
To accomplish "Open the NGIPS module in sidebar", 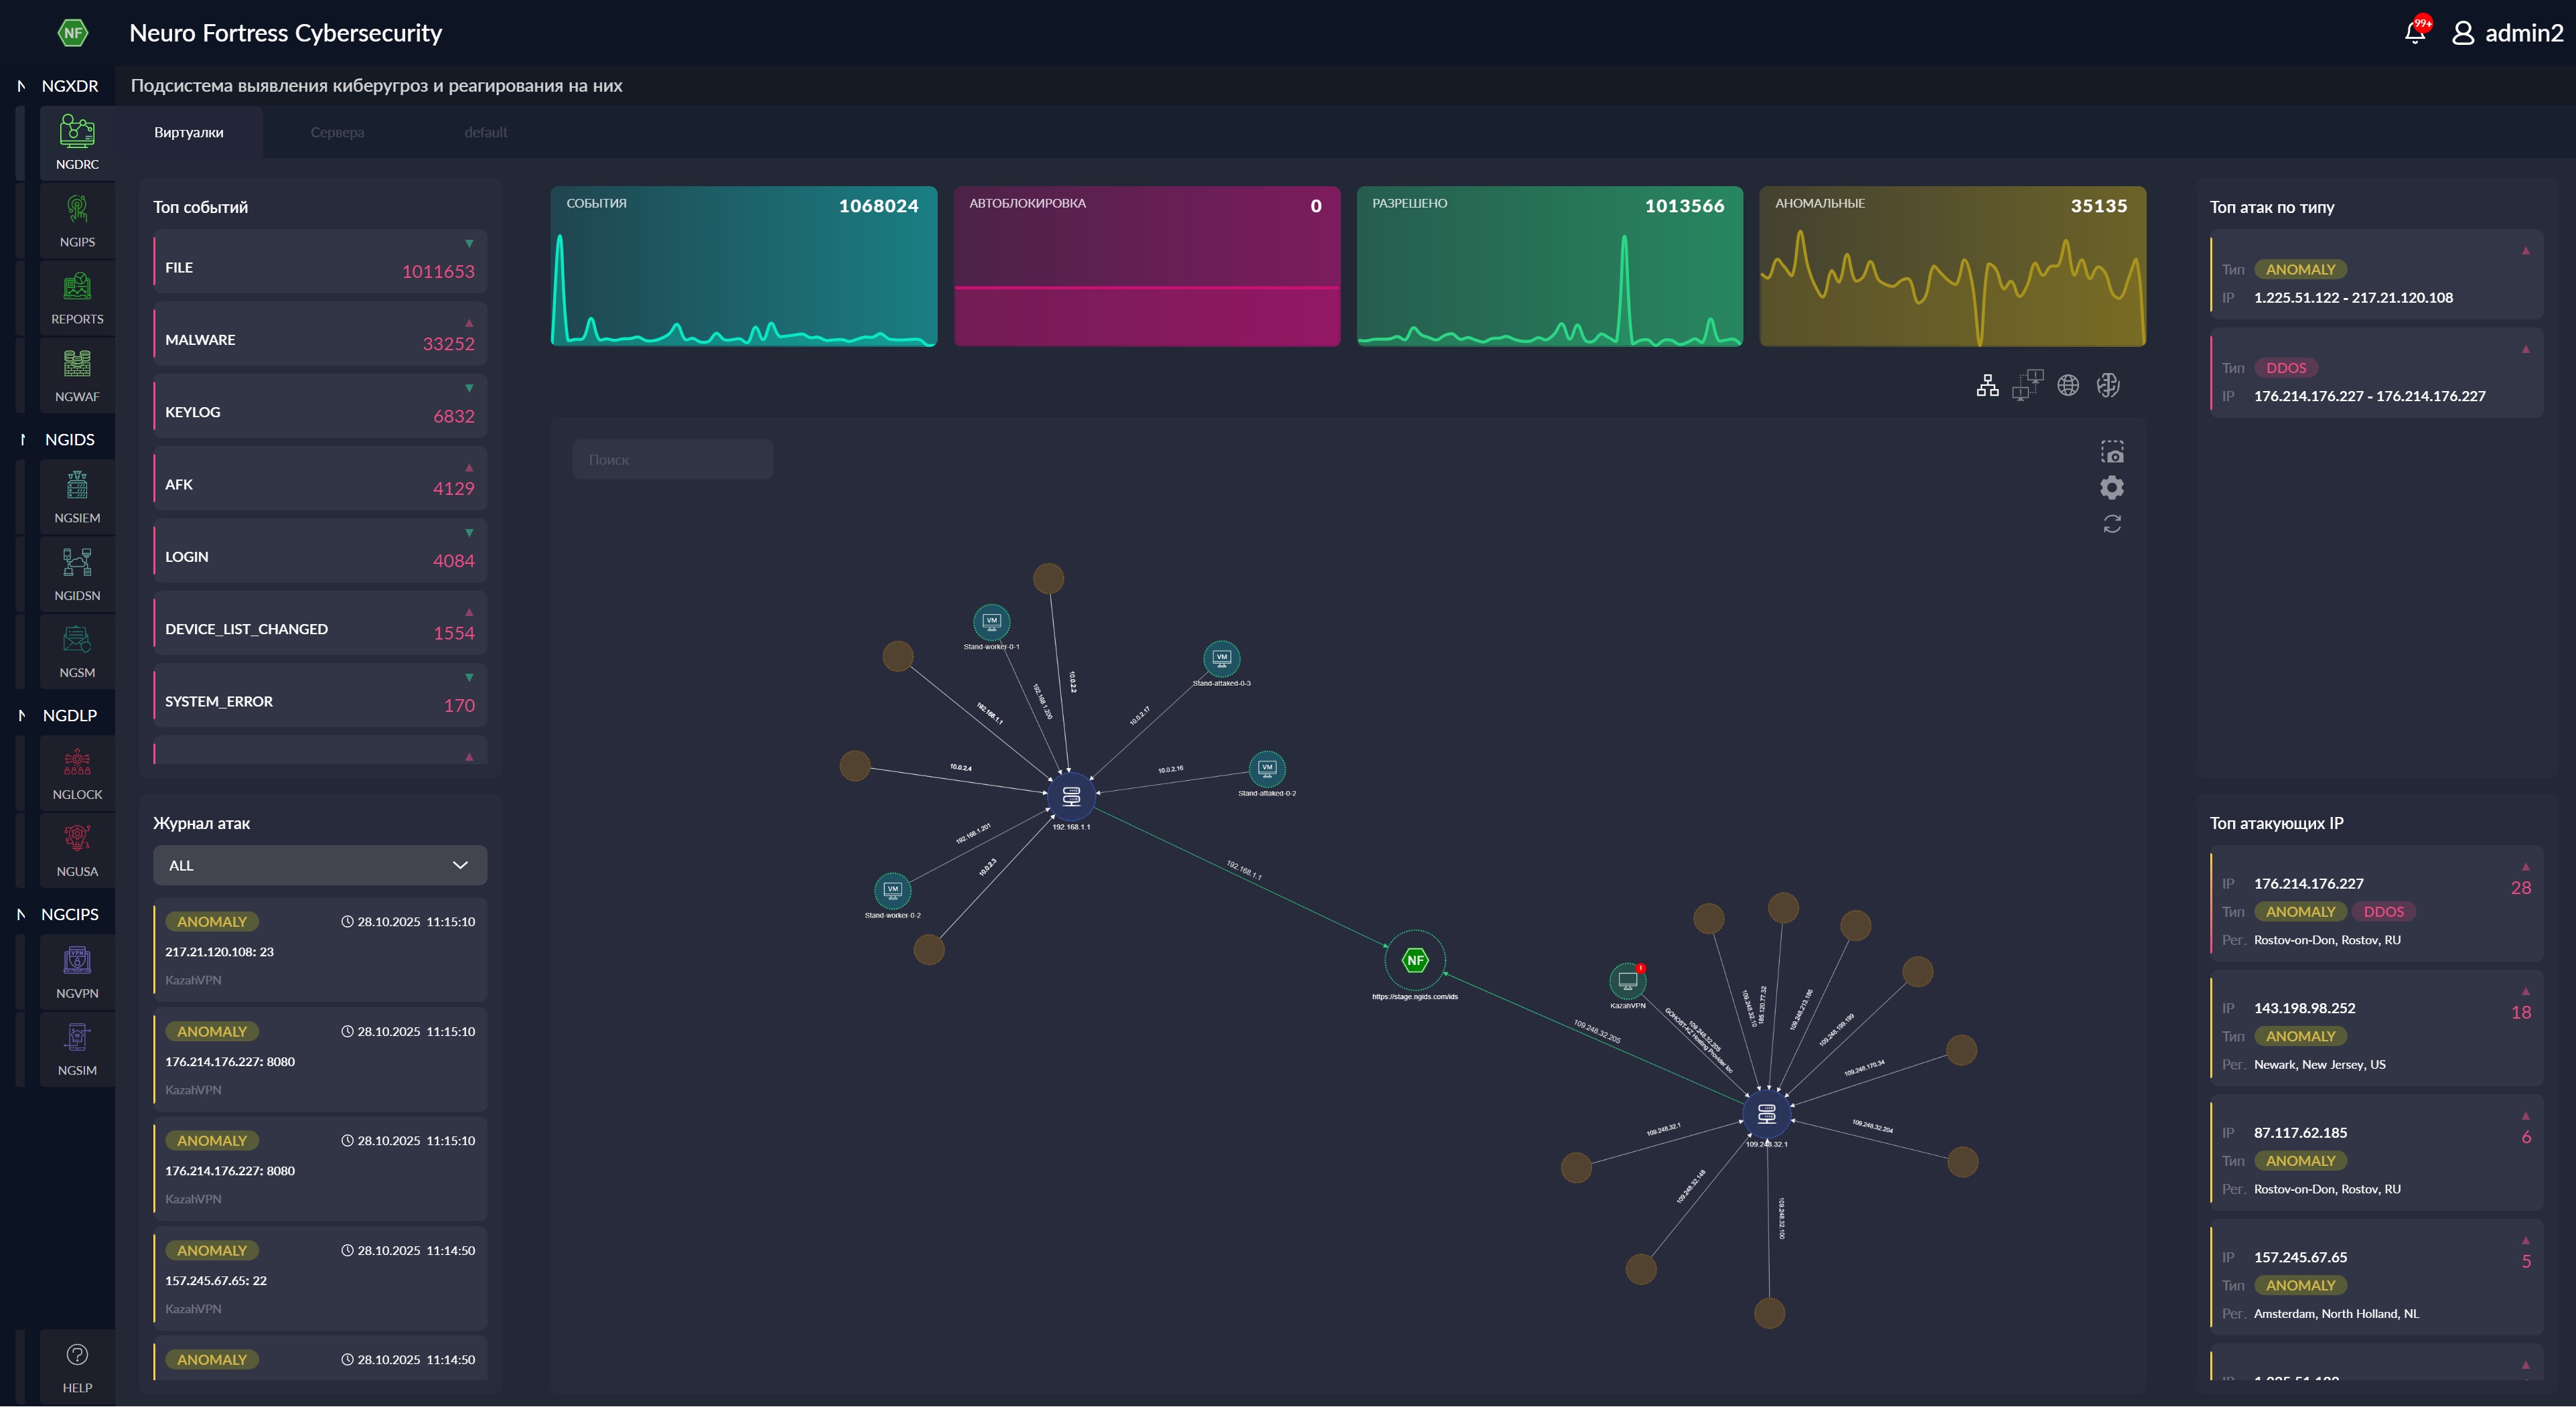I will (77, 220).
